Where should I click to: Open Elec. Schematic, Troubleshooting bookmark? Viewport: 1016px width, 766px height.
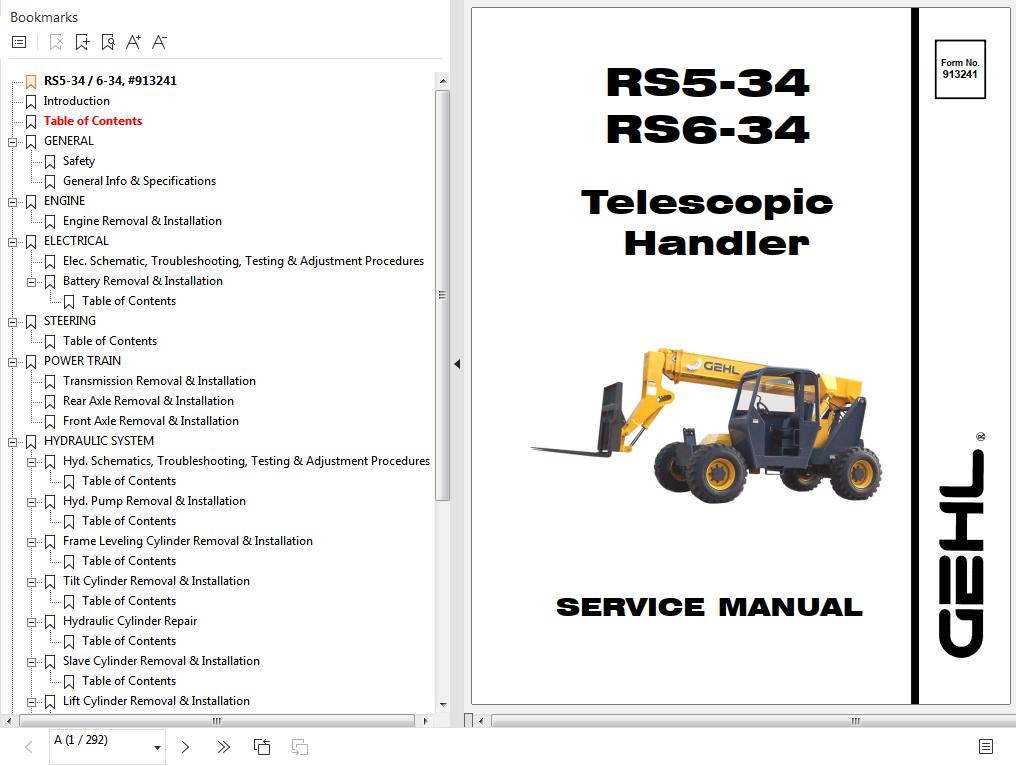pos(244,261)
